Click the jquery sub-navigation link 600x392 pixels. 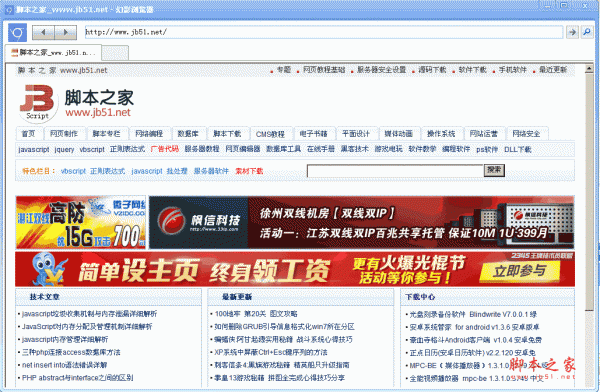pos(64,149)
